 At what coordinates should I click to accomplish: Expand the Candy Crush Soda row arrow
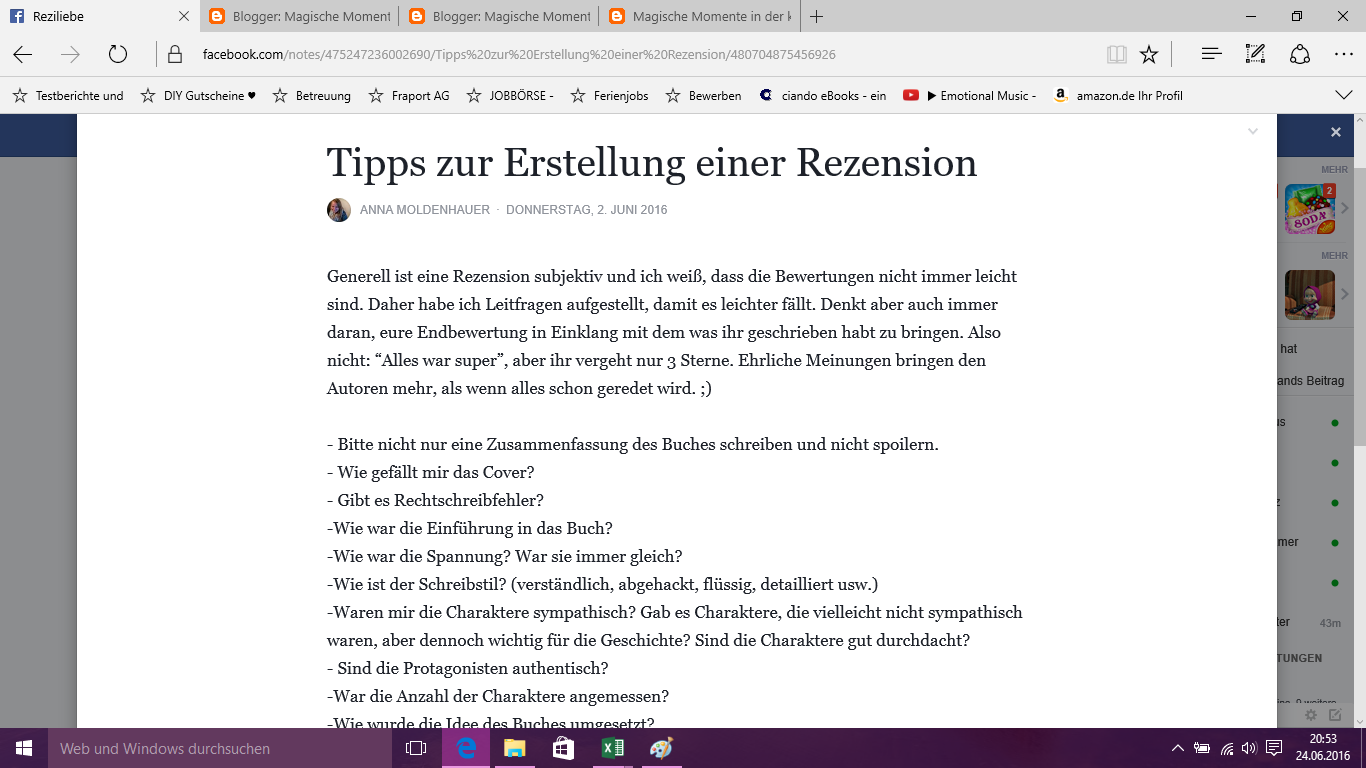coord(1346,209)
